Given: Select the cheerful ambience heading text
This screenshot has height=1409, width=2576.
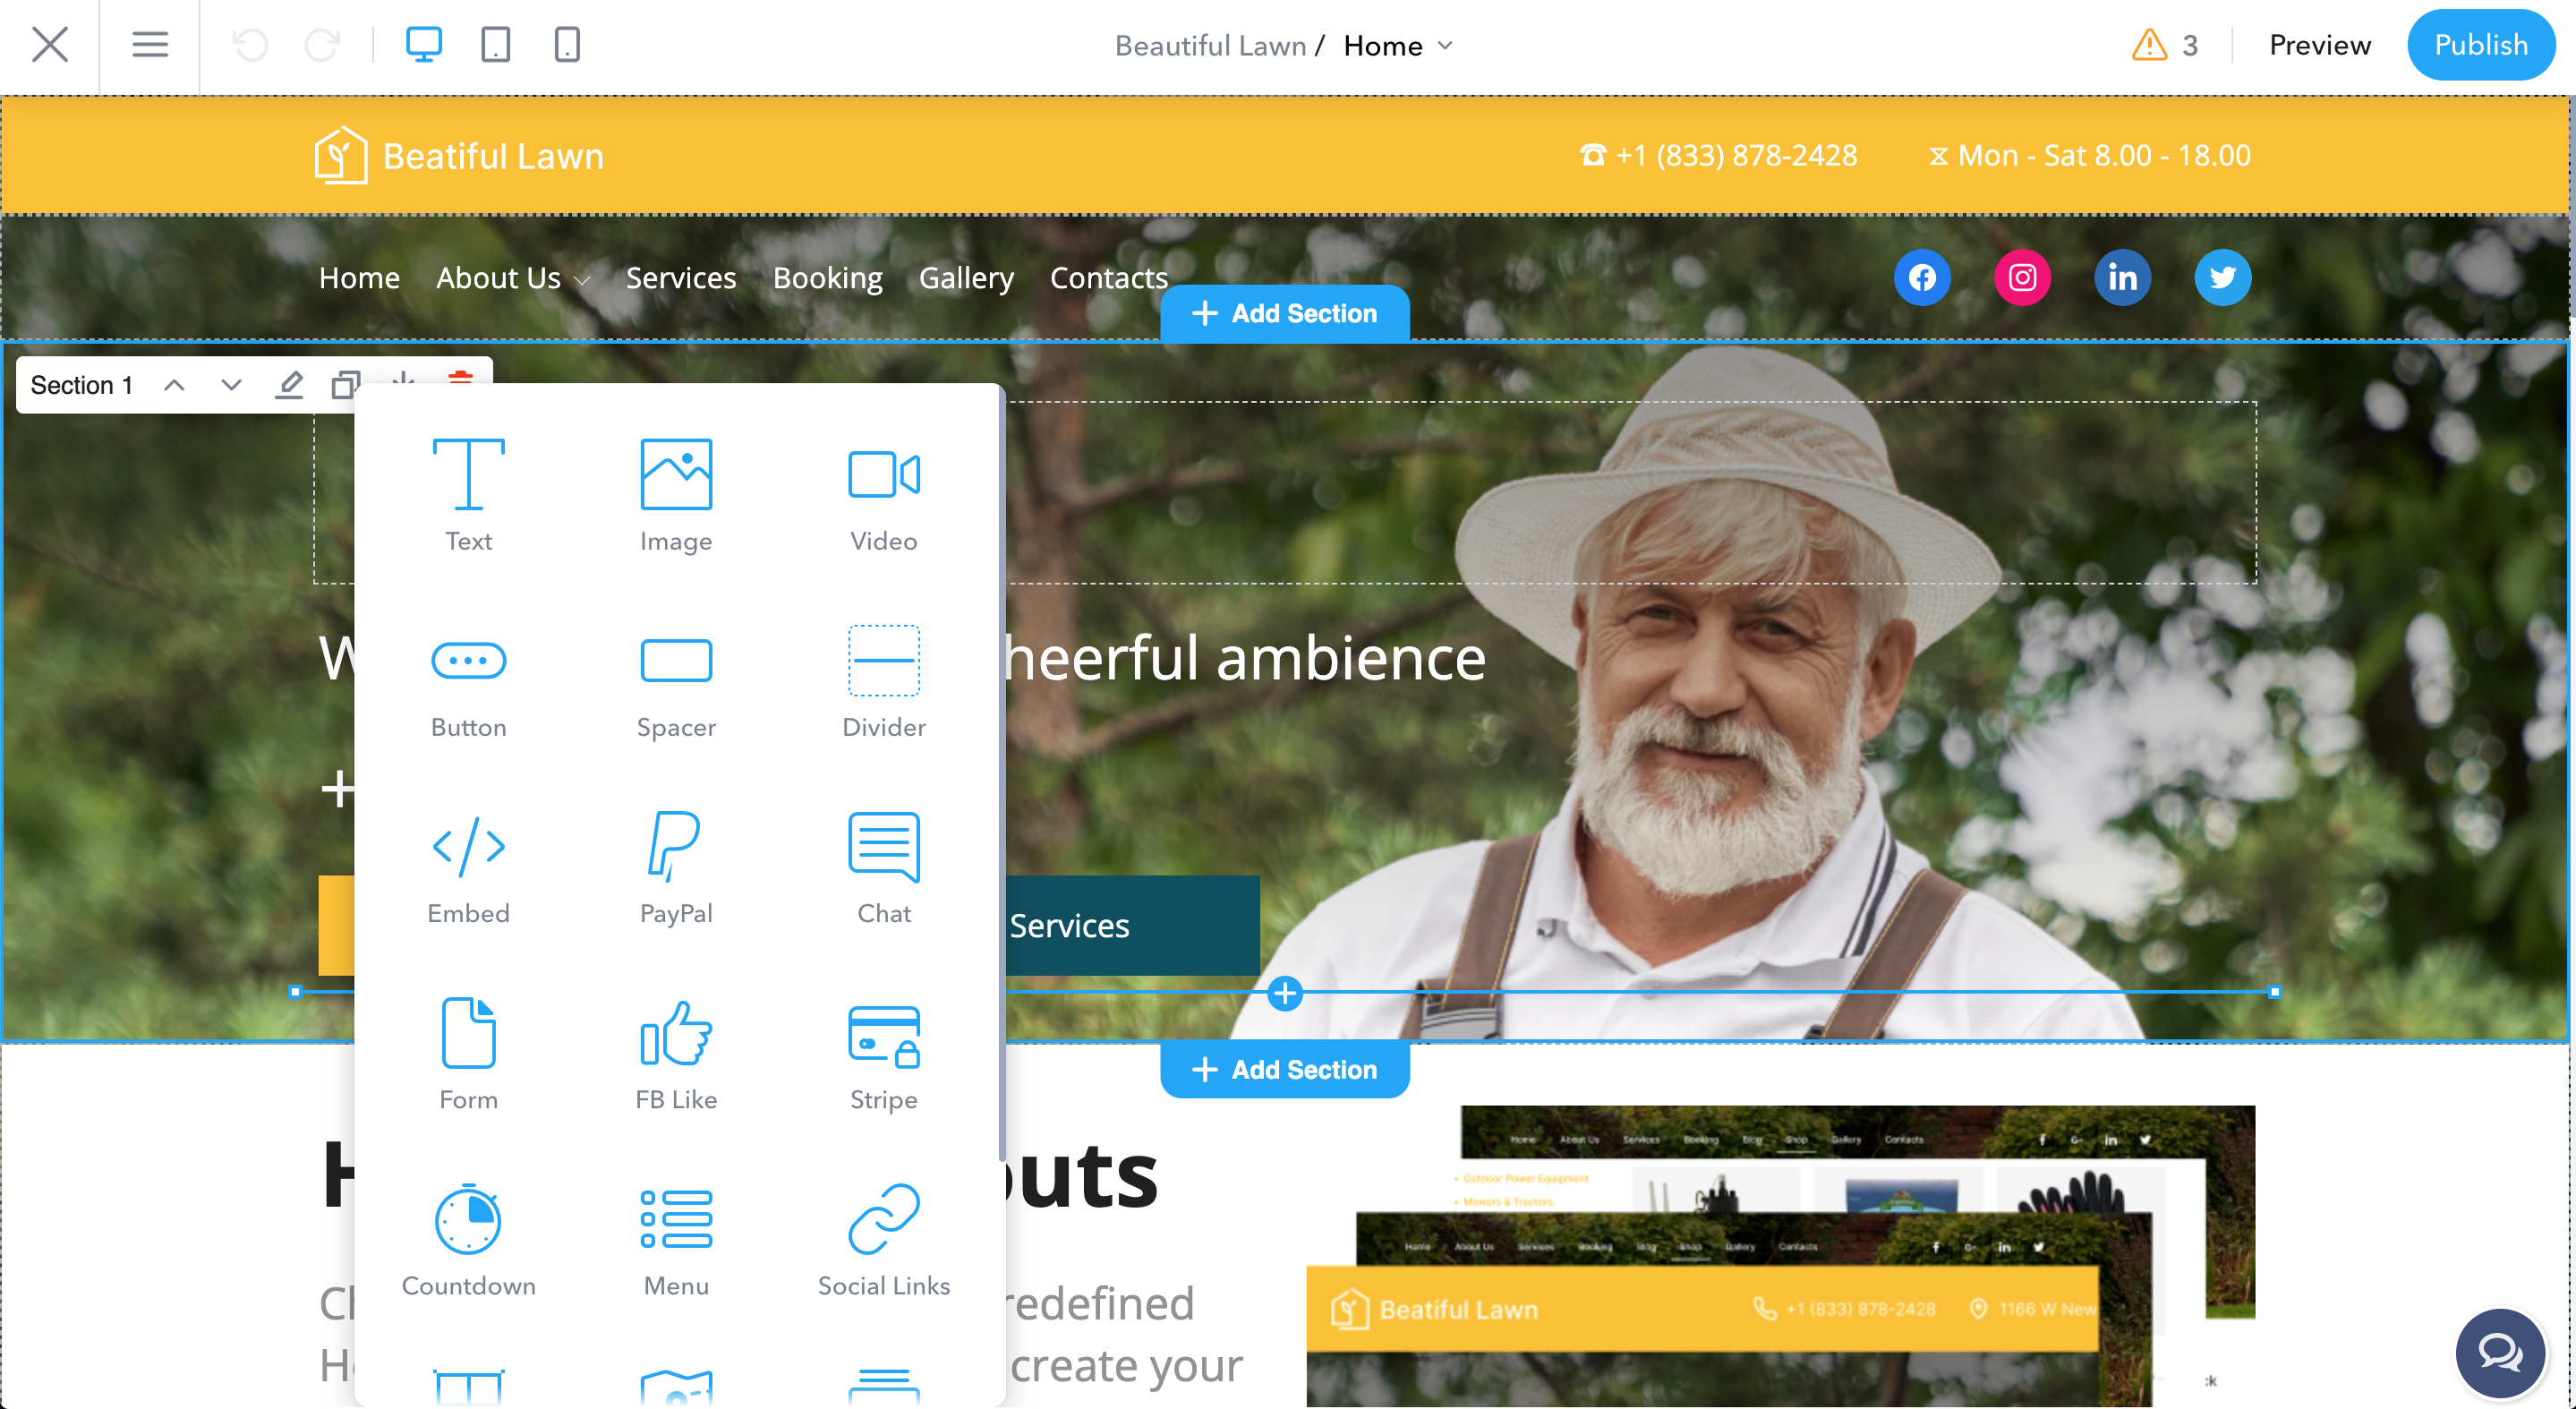Looking at the screenshot, I should pyautogui.click(x=1245, y=658).
